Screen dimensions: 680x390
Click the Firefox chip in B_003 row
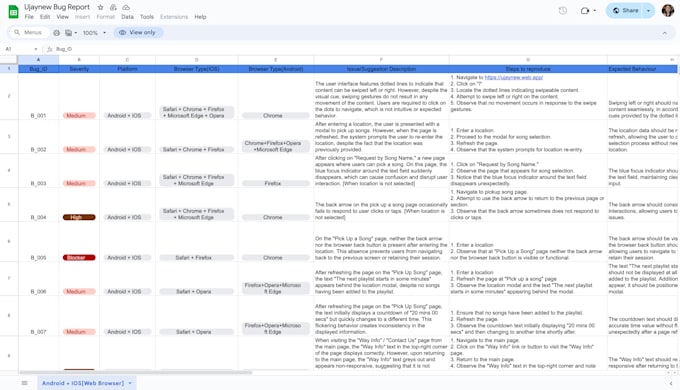click(275, 184)
